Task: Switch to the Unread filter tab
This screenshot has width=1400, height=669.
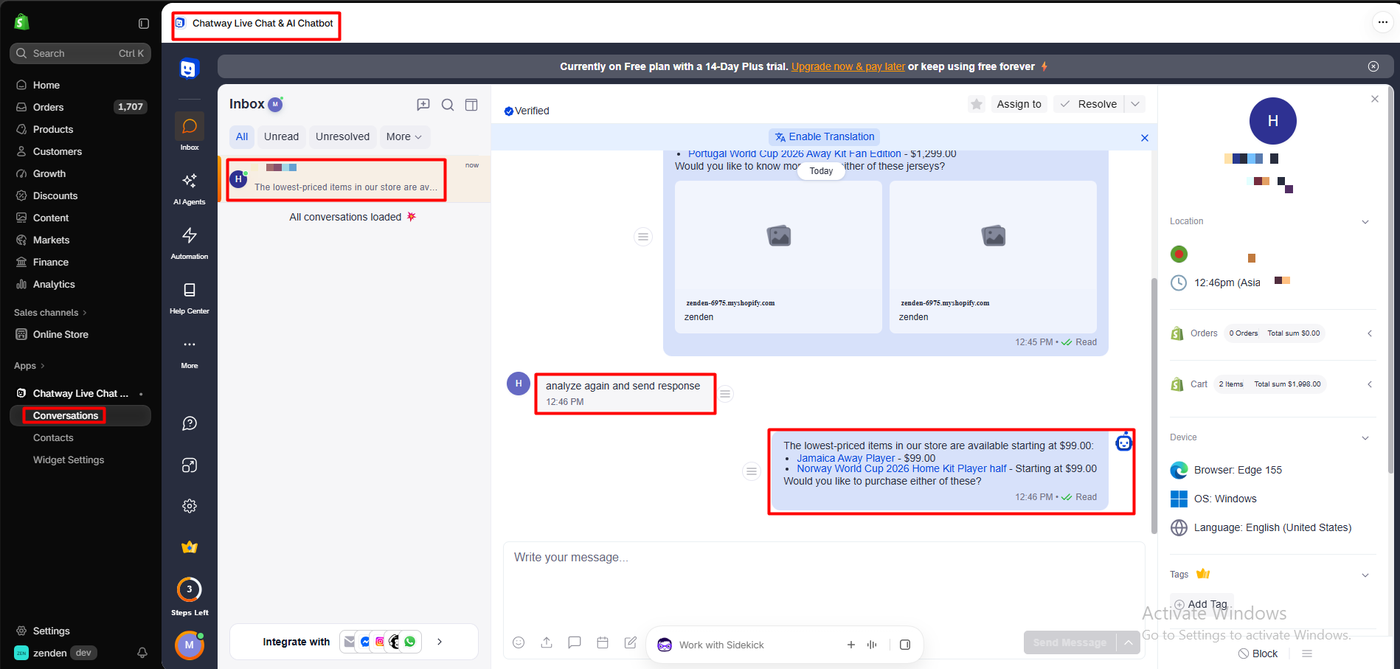Action: [x=281, y=137]
